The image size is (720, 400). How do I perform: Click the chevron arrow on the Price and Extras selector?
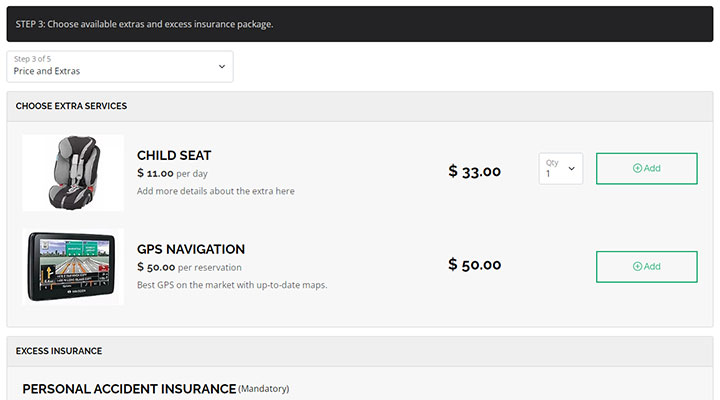pyautogui.click(x=222, y=67)
